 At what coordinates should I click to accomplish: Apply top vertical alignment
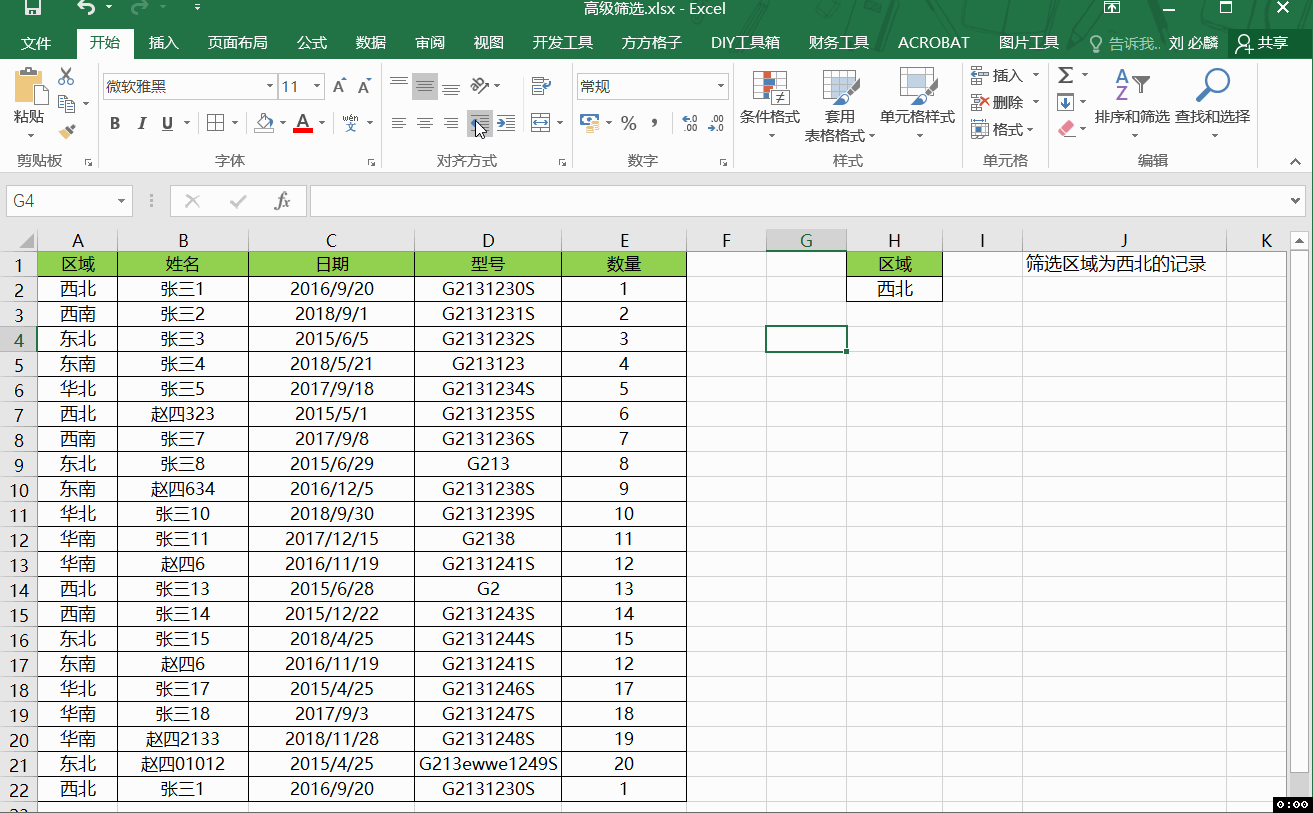coord(399,87)
